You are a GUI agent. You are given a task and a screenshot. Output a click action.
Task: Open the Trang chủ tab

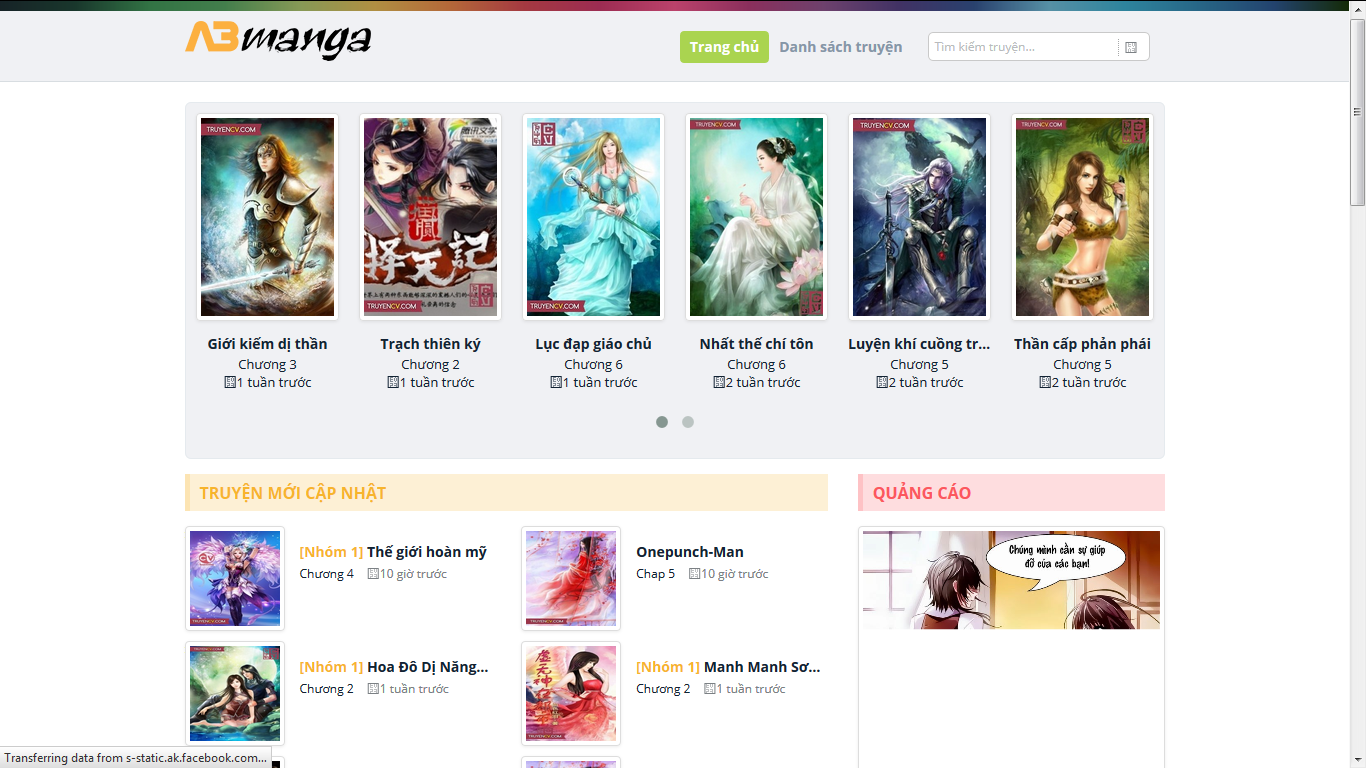click(724, 47)
